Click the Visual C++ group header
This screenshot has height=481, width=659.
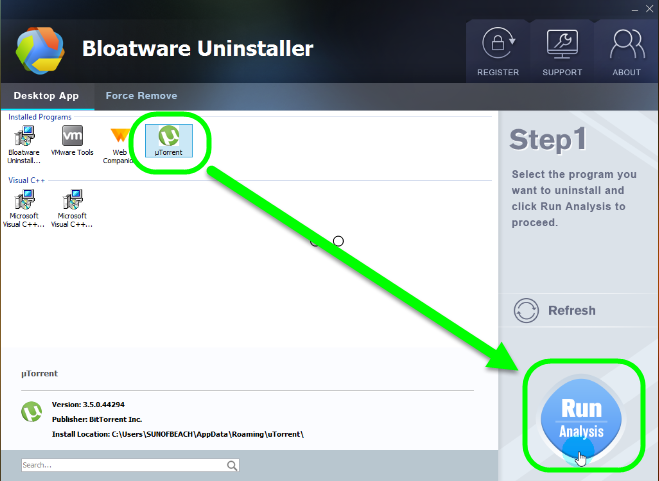pos(26,180)
